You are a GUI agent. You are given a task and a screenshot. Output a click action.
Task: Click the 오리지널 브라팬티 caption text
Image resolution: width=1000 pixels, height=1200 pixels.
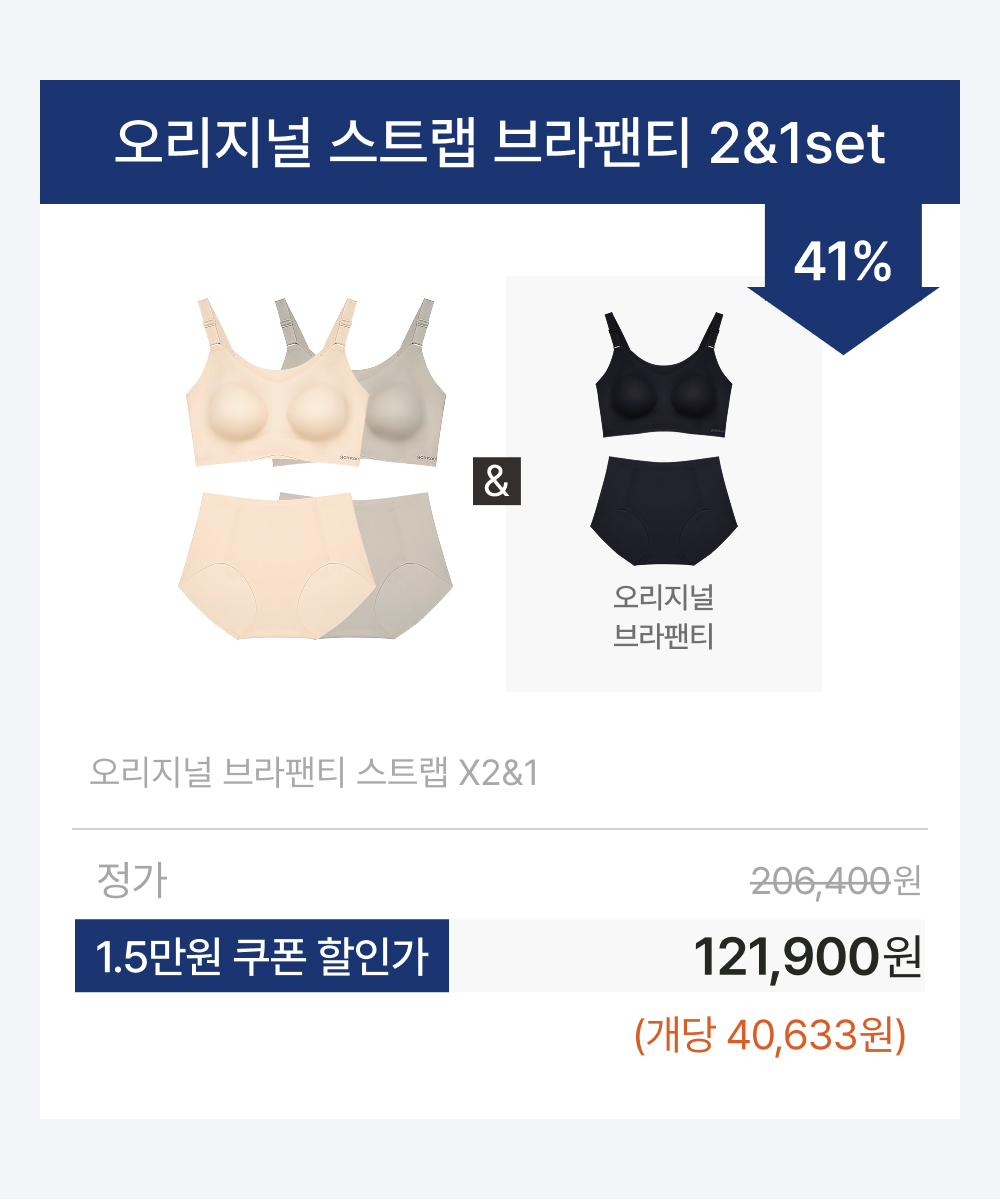[663, 617]
